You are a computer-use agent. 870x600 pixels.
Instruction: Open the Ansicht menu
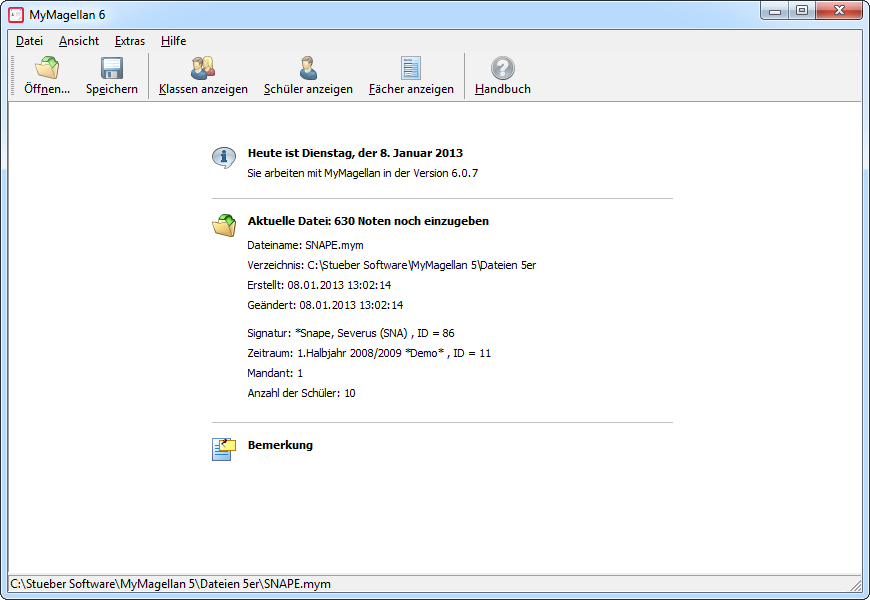click(79, 41)
